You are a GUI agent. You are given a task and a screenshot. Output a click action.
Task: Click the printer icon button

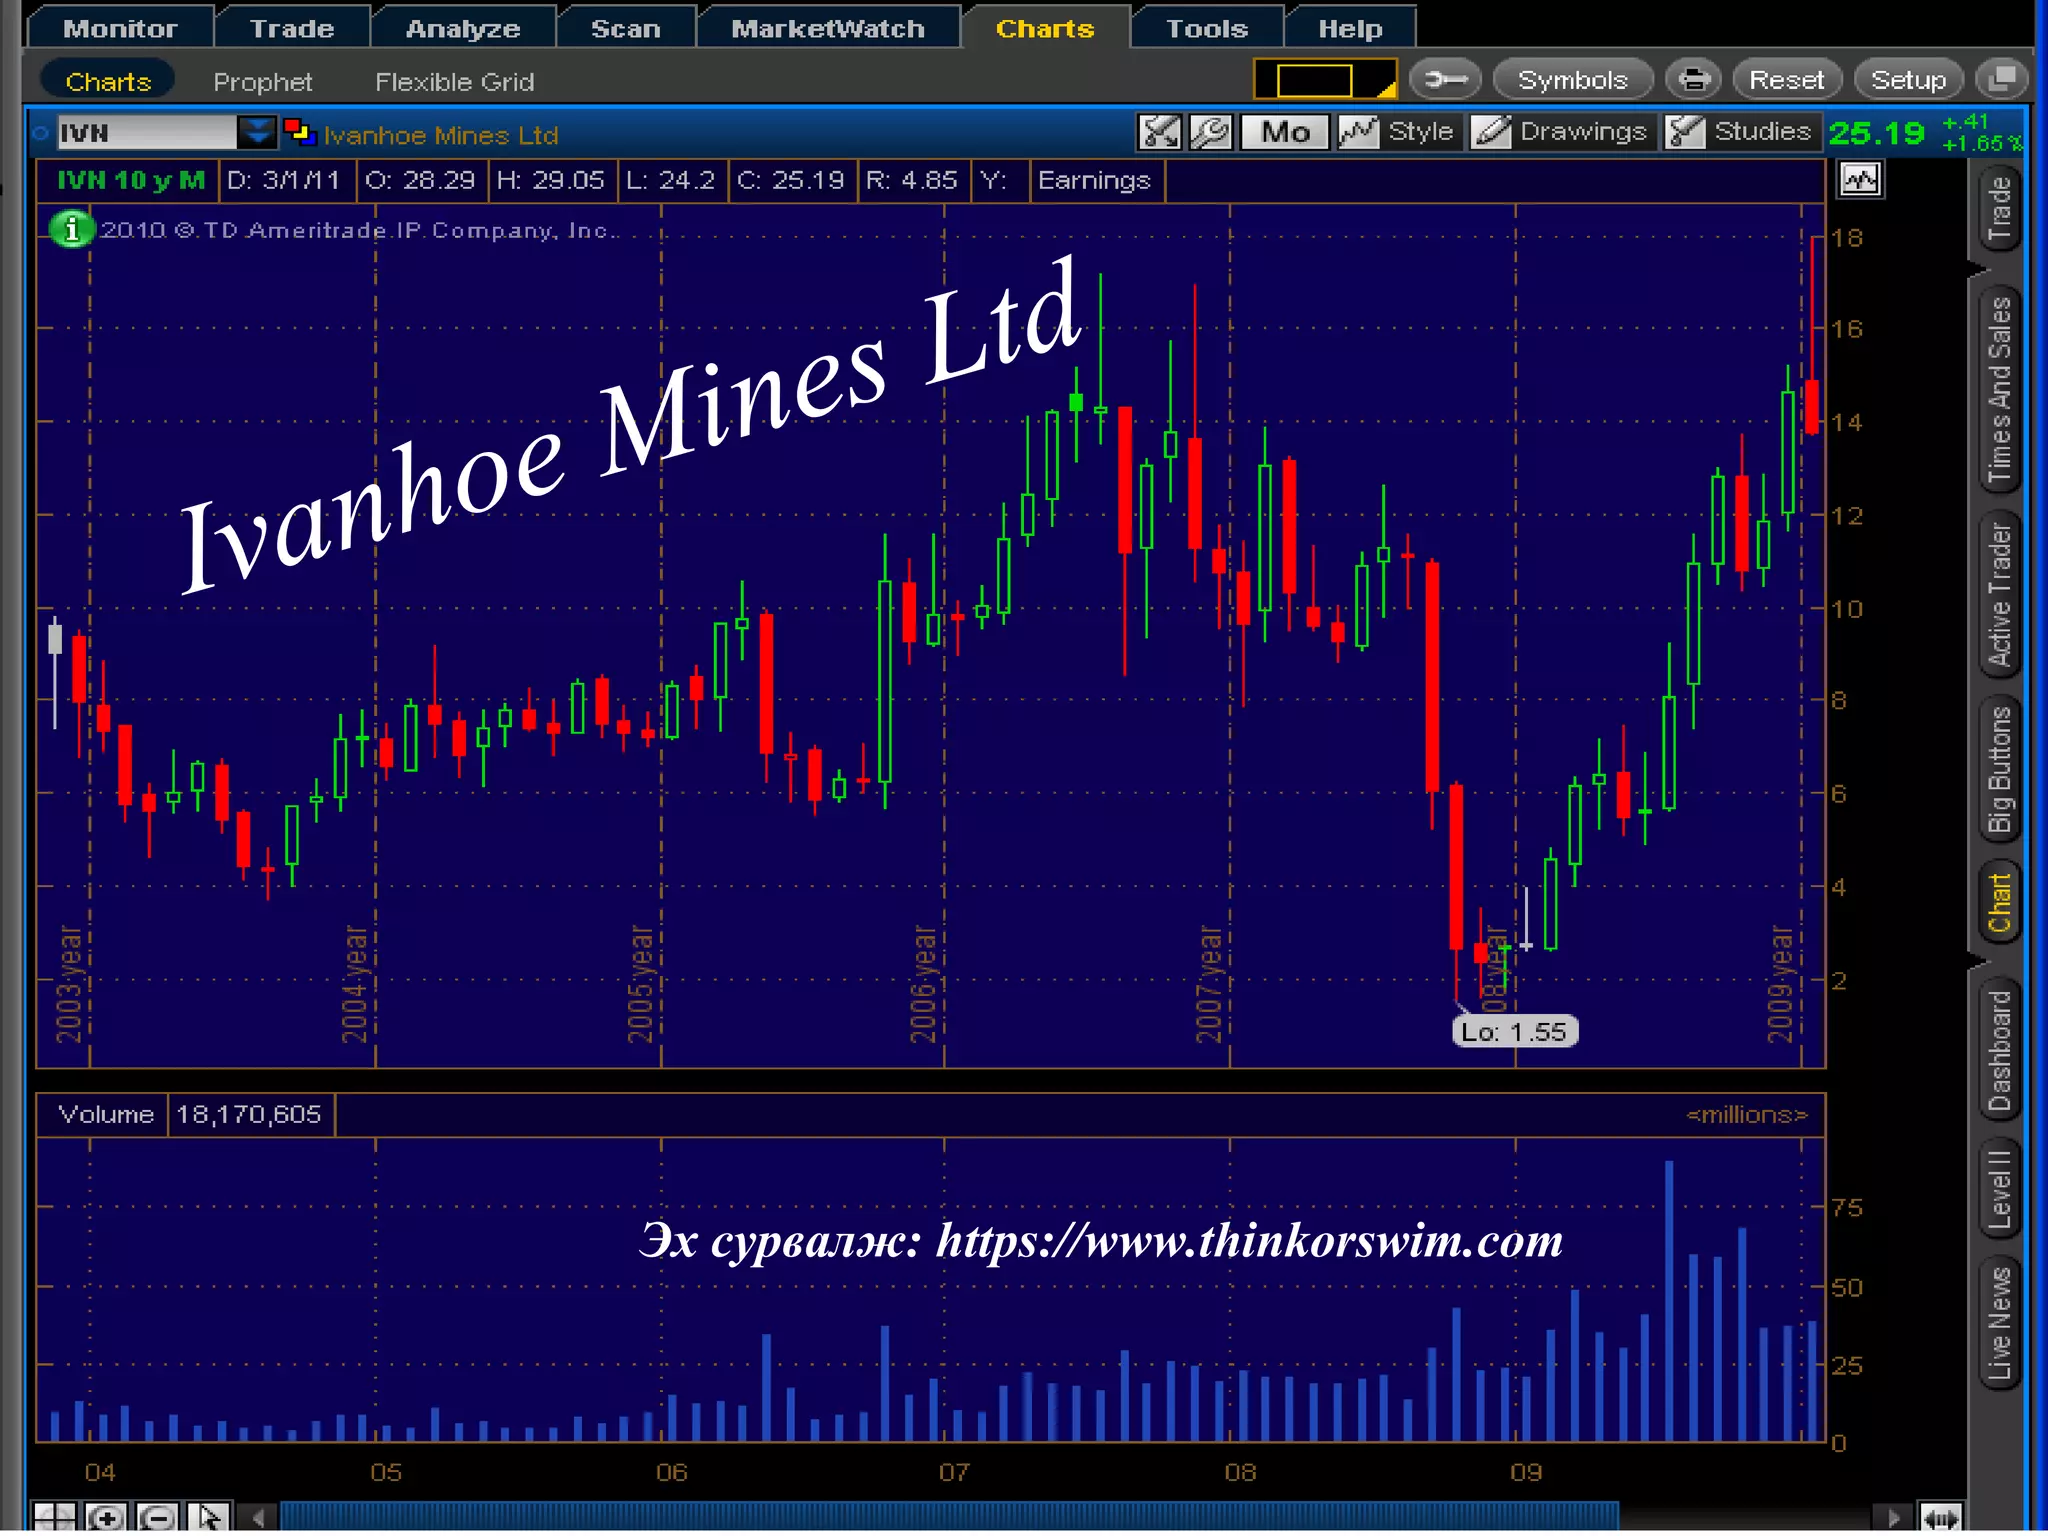1693,79
